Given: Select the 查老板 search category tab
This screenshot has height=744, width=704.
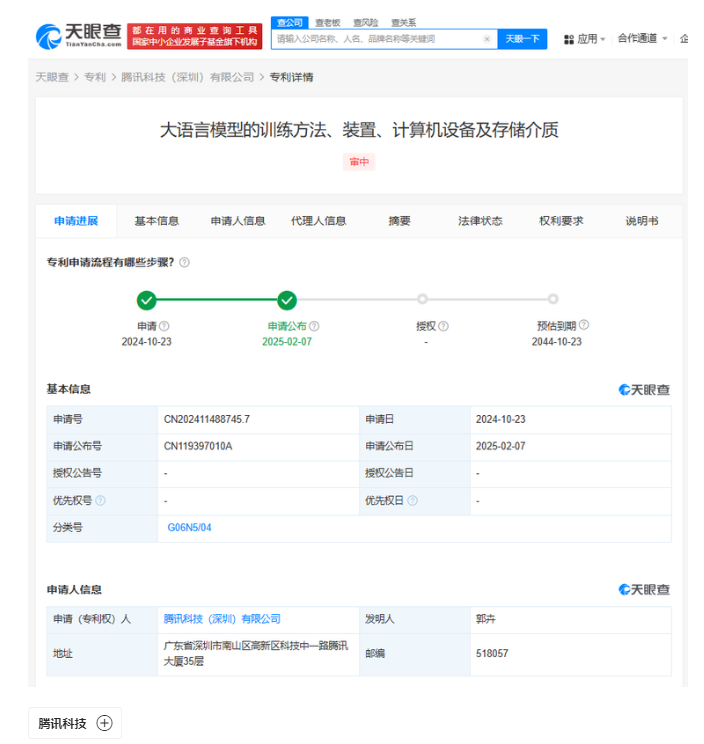Looking at the screenshot, I should (327, 22).
